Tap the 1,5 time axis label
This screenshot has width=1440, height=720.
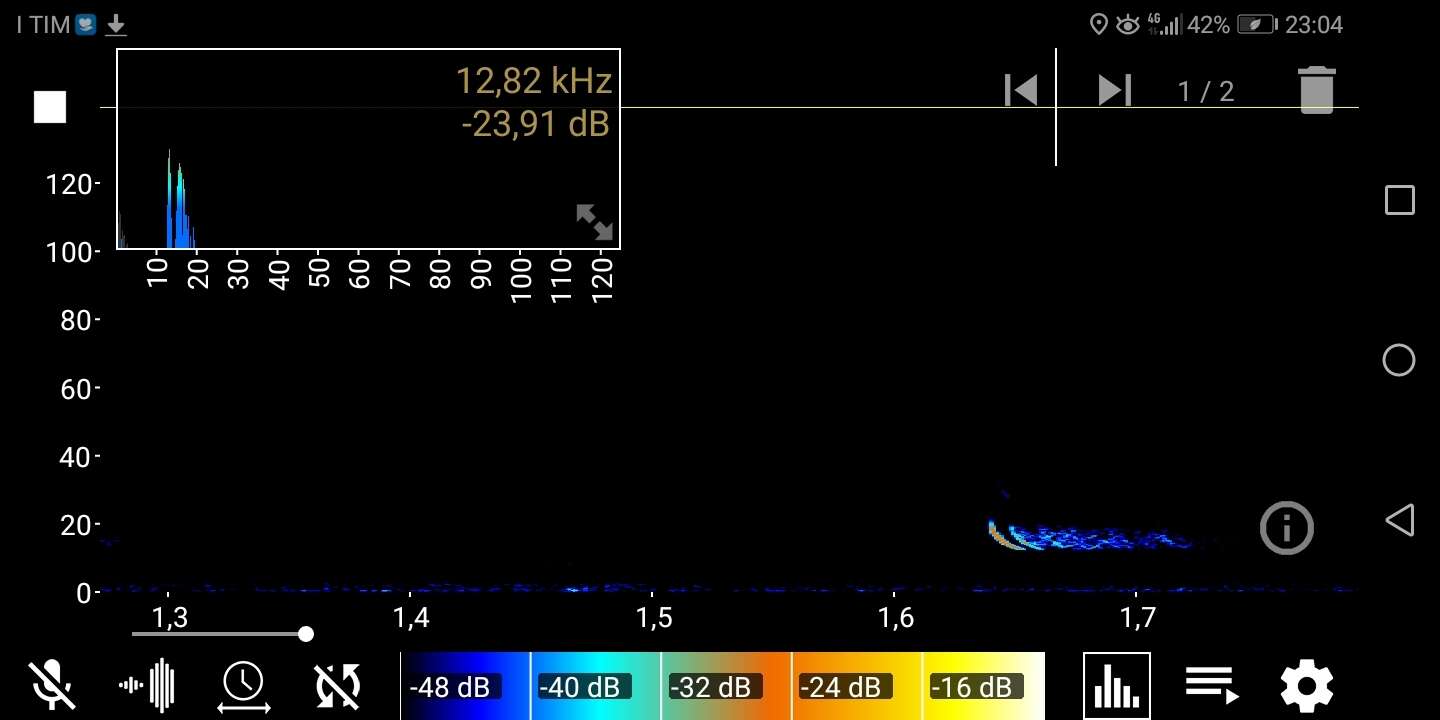654,617
